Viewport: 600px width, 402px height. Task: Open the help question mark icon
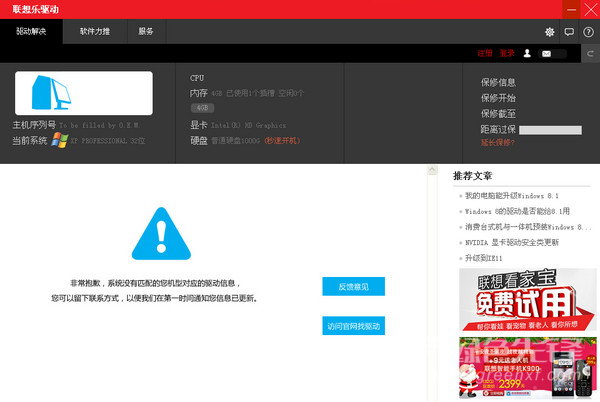click(588, 32)
